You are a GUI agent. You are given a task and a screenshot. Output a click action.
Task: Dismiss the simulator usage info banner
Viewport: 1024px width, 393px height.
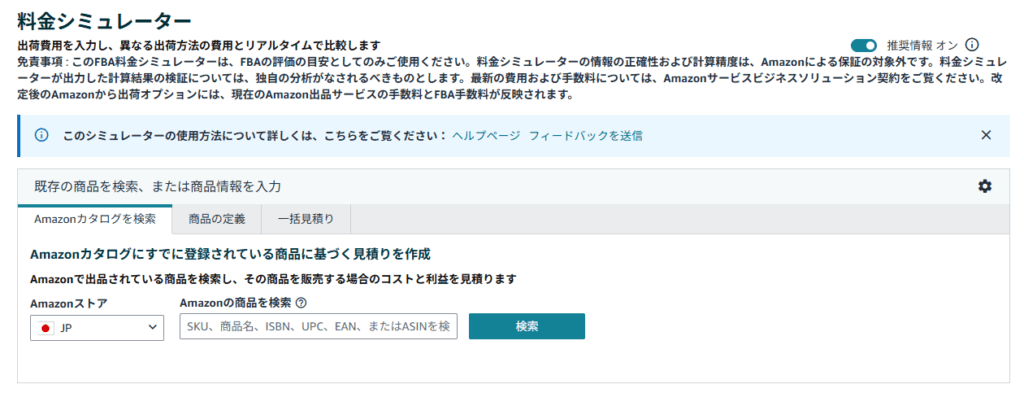(x=986, y=135)
